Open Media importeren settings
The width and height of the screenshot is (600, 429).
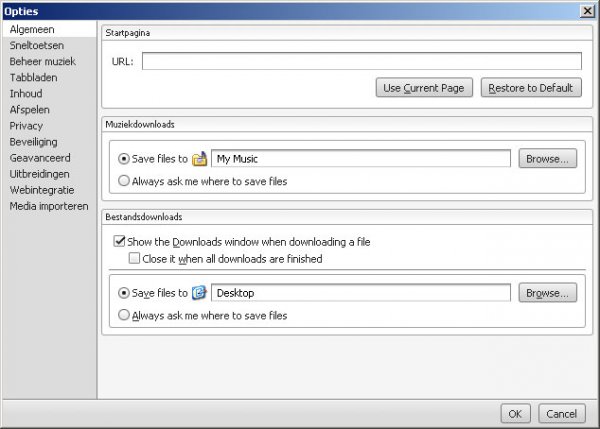[x=49, y=206]
